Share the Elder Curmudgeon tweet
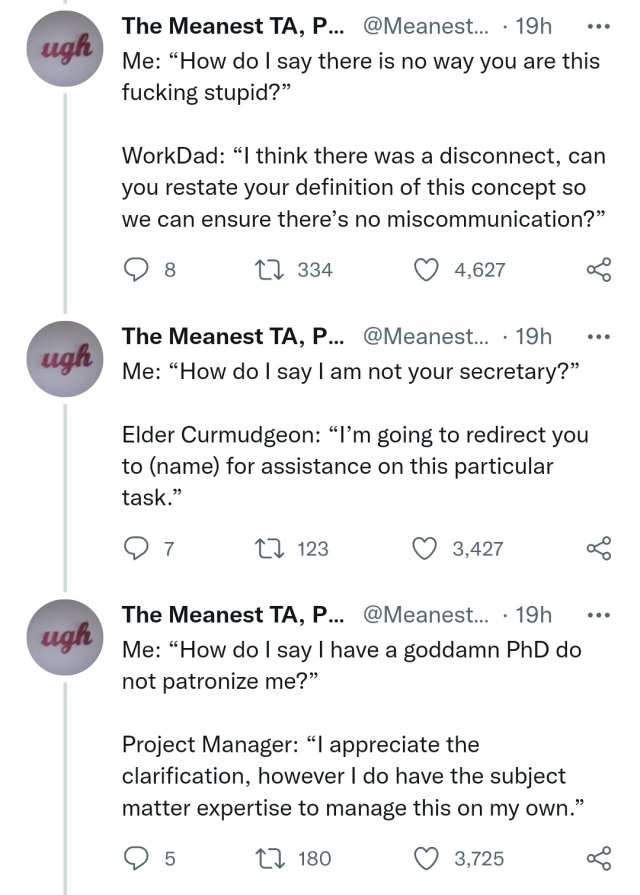 (x=598, y=548)
